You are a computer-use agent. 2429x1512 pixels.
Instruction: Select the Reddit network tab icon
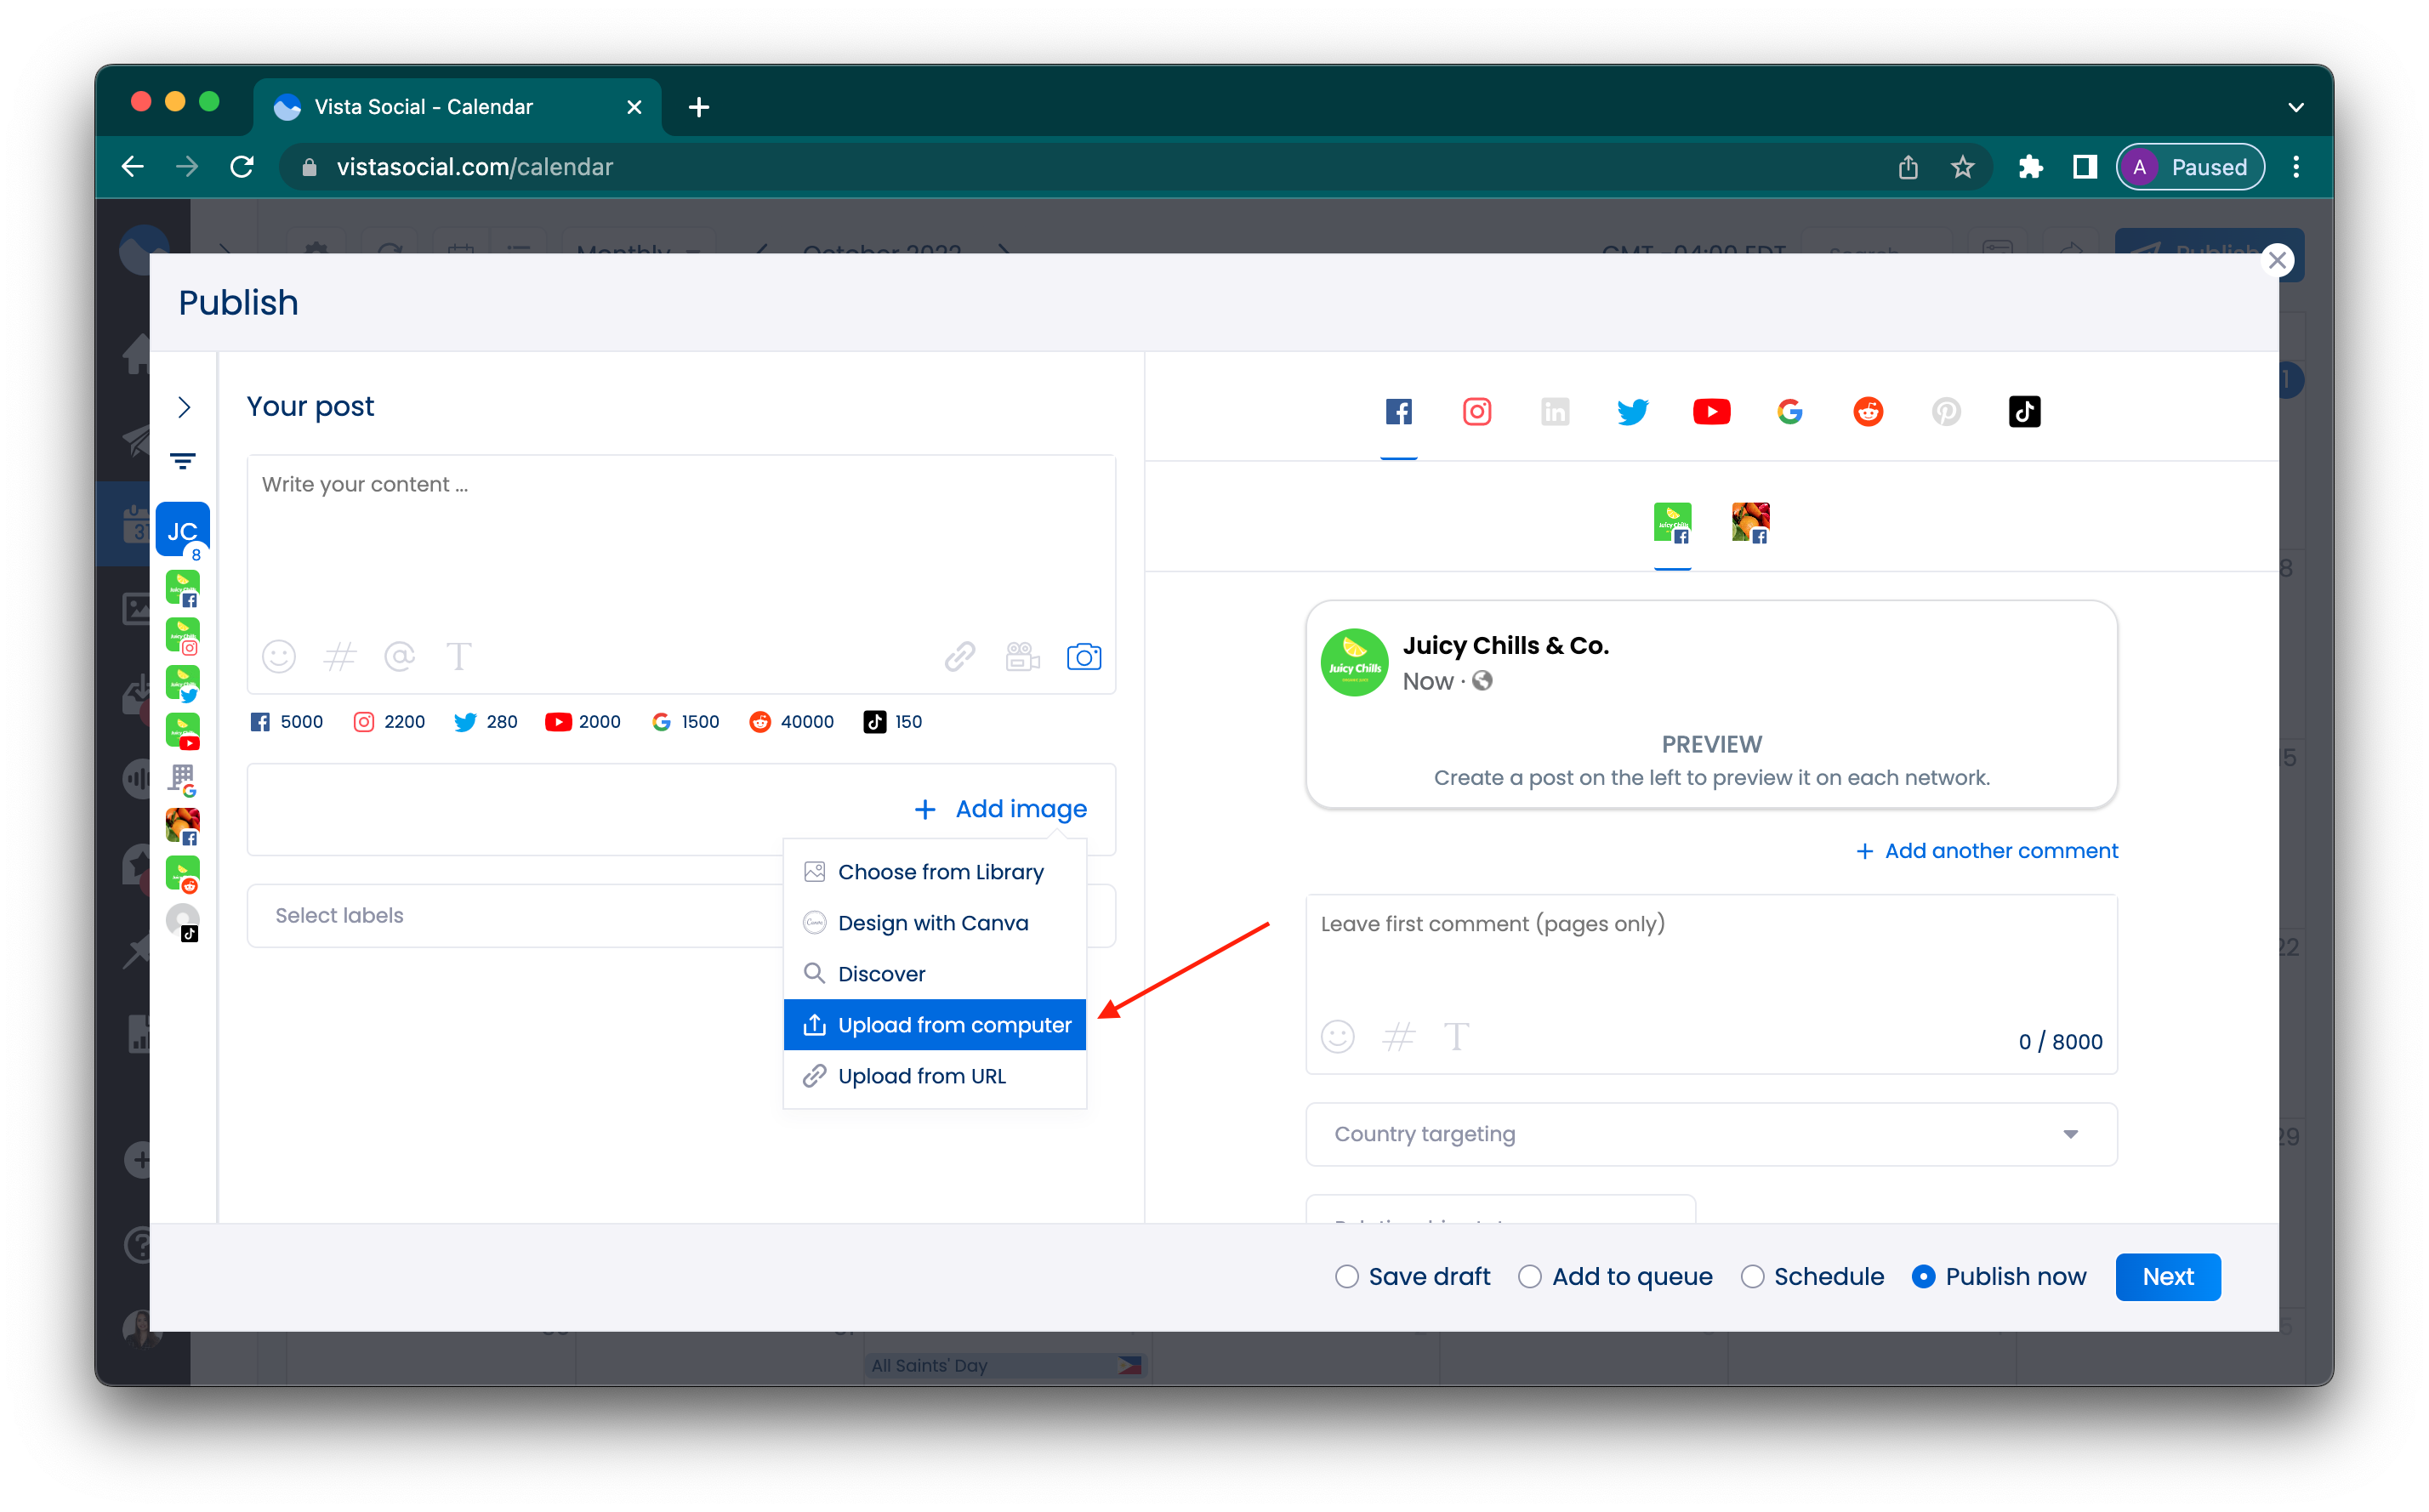[x=1868, y=412]
